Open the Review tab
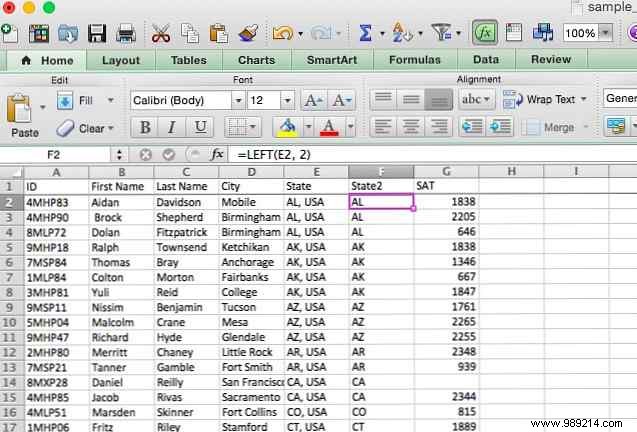The image size is (637, 432). pyautogui.click(x=551, y=59)
